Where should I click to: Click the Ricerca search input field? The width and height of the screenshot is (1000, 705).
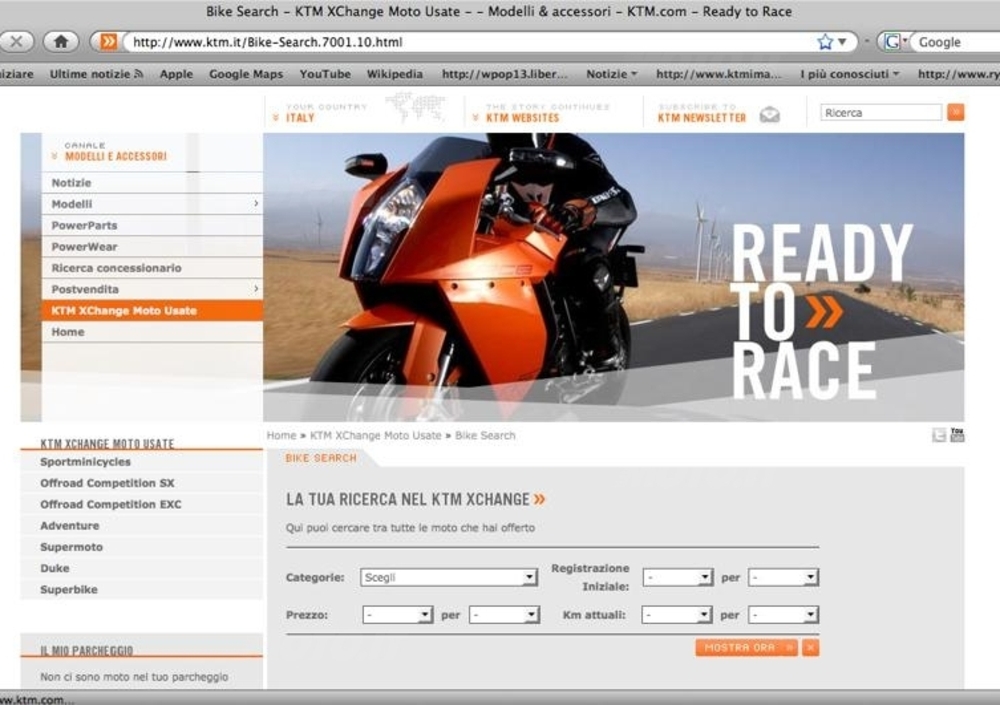click(x=880, y=113)
